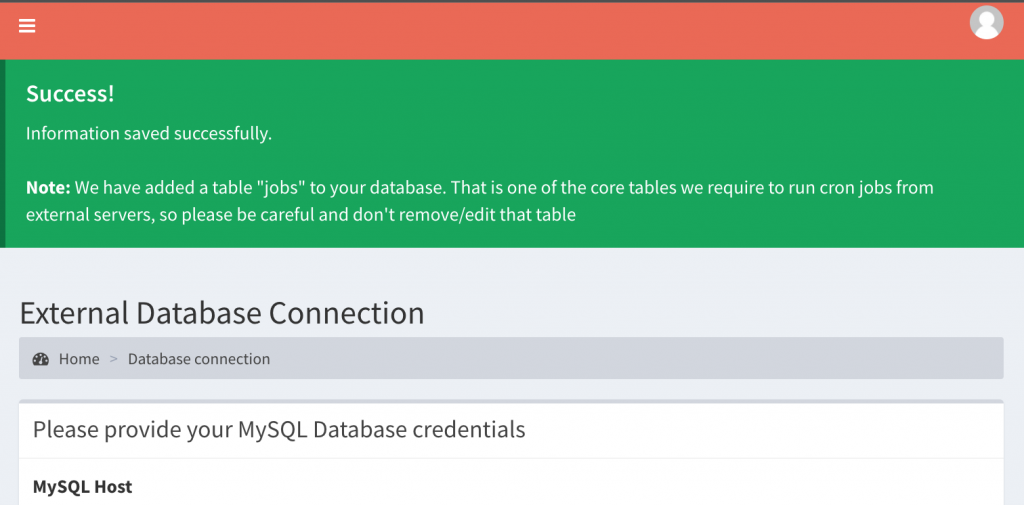Viewport: 1024px width, 505px height.
Task: Click the dashboard gauge icon in breadcrumb
Action: (x=40, y=359)
